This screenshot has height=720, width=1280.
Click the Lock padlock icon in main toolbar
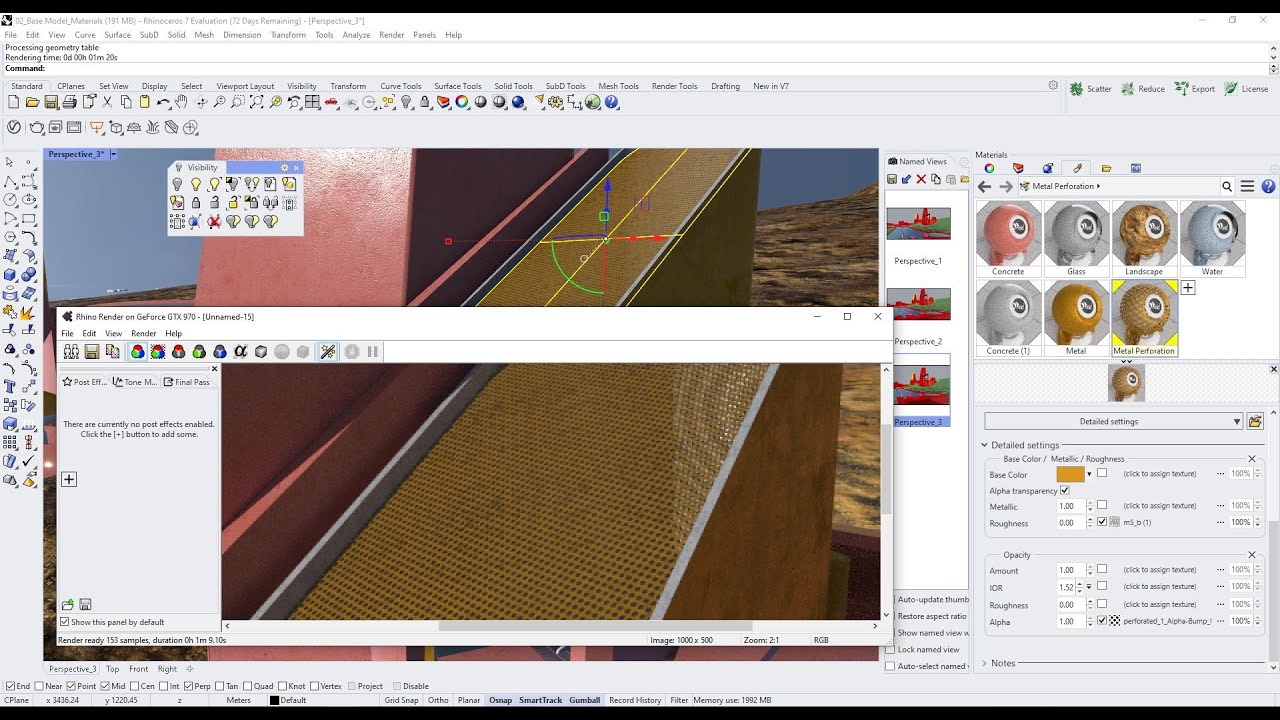click(x=425, y=102)
